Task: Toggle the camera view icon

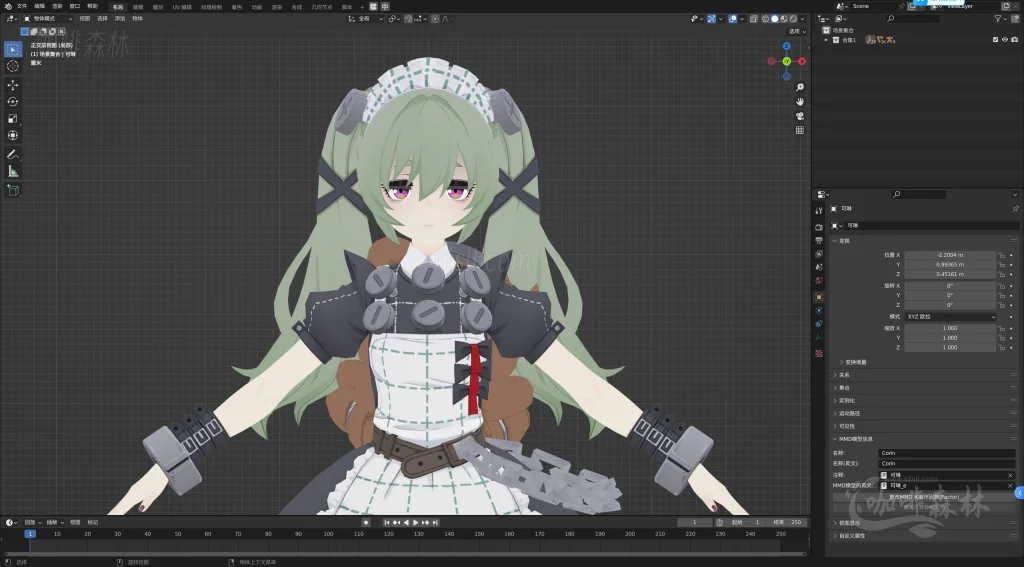Action: [799, 116]
